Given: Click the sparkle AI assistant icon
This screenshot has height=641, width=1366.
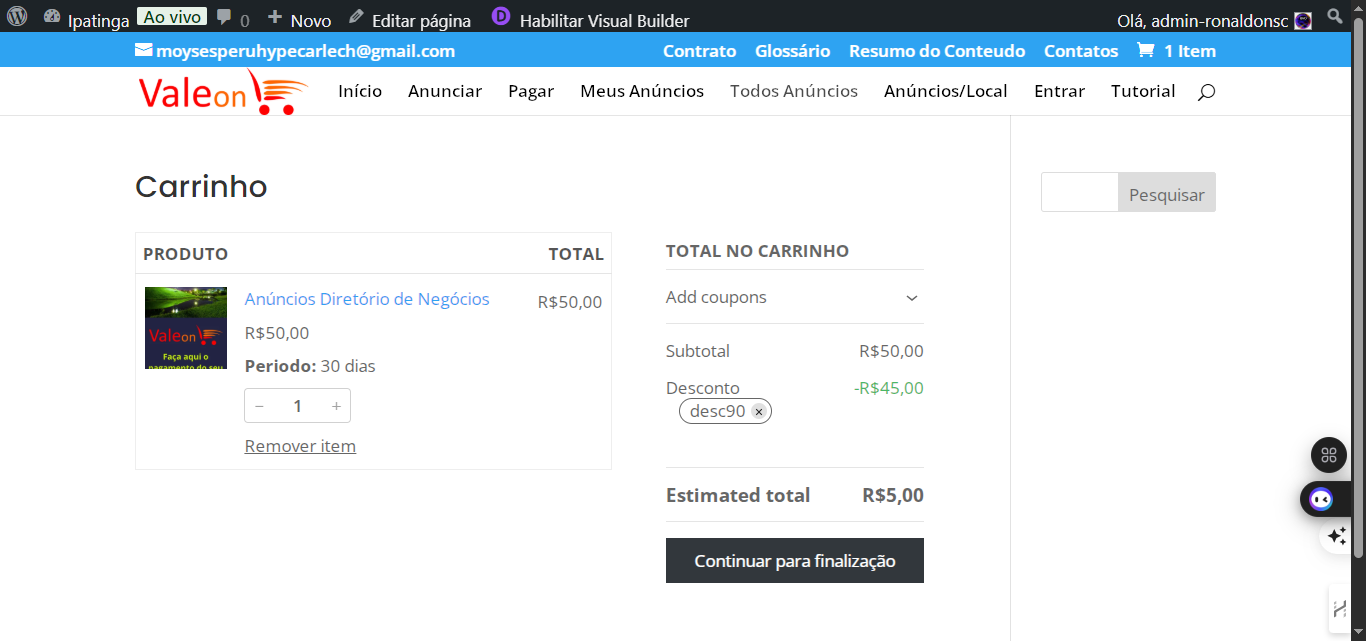Looking at the screenshot, I should [1336, 537].
